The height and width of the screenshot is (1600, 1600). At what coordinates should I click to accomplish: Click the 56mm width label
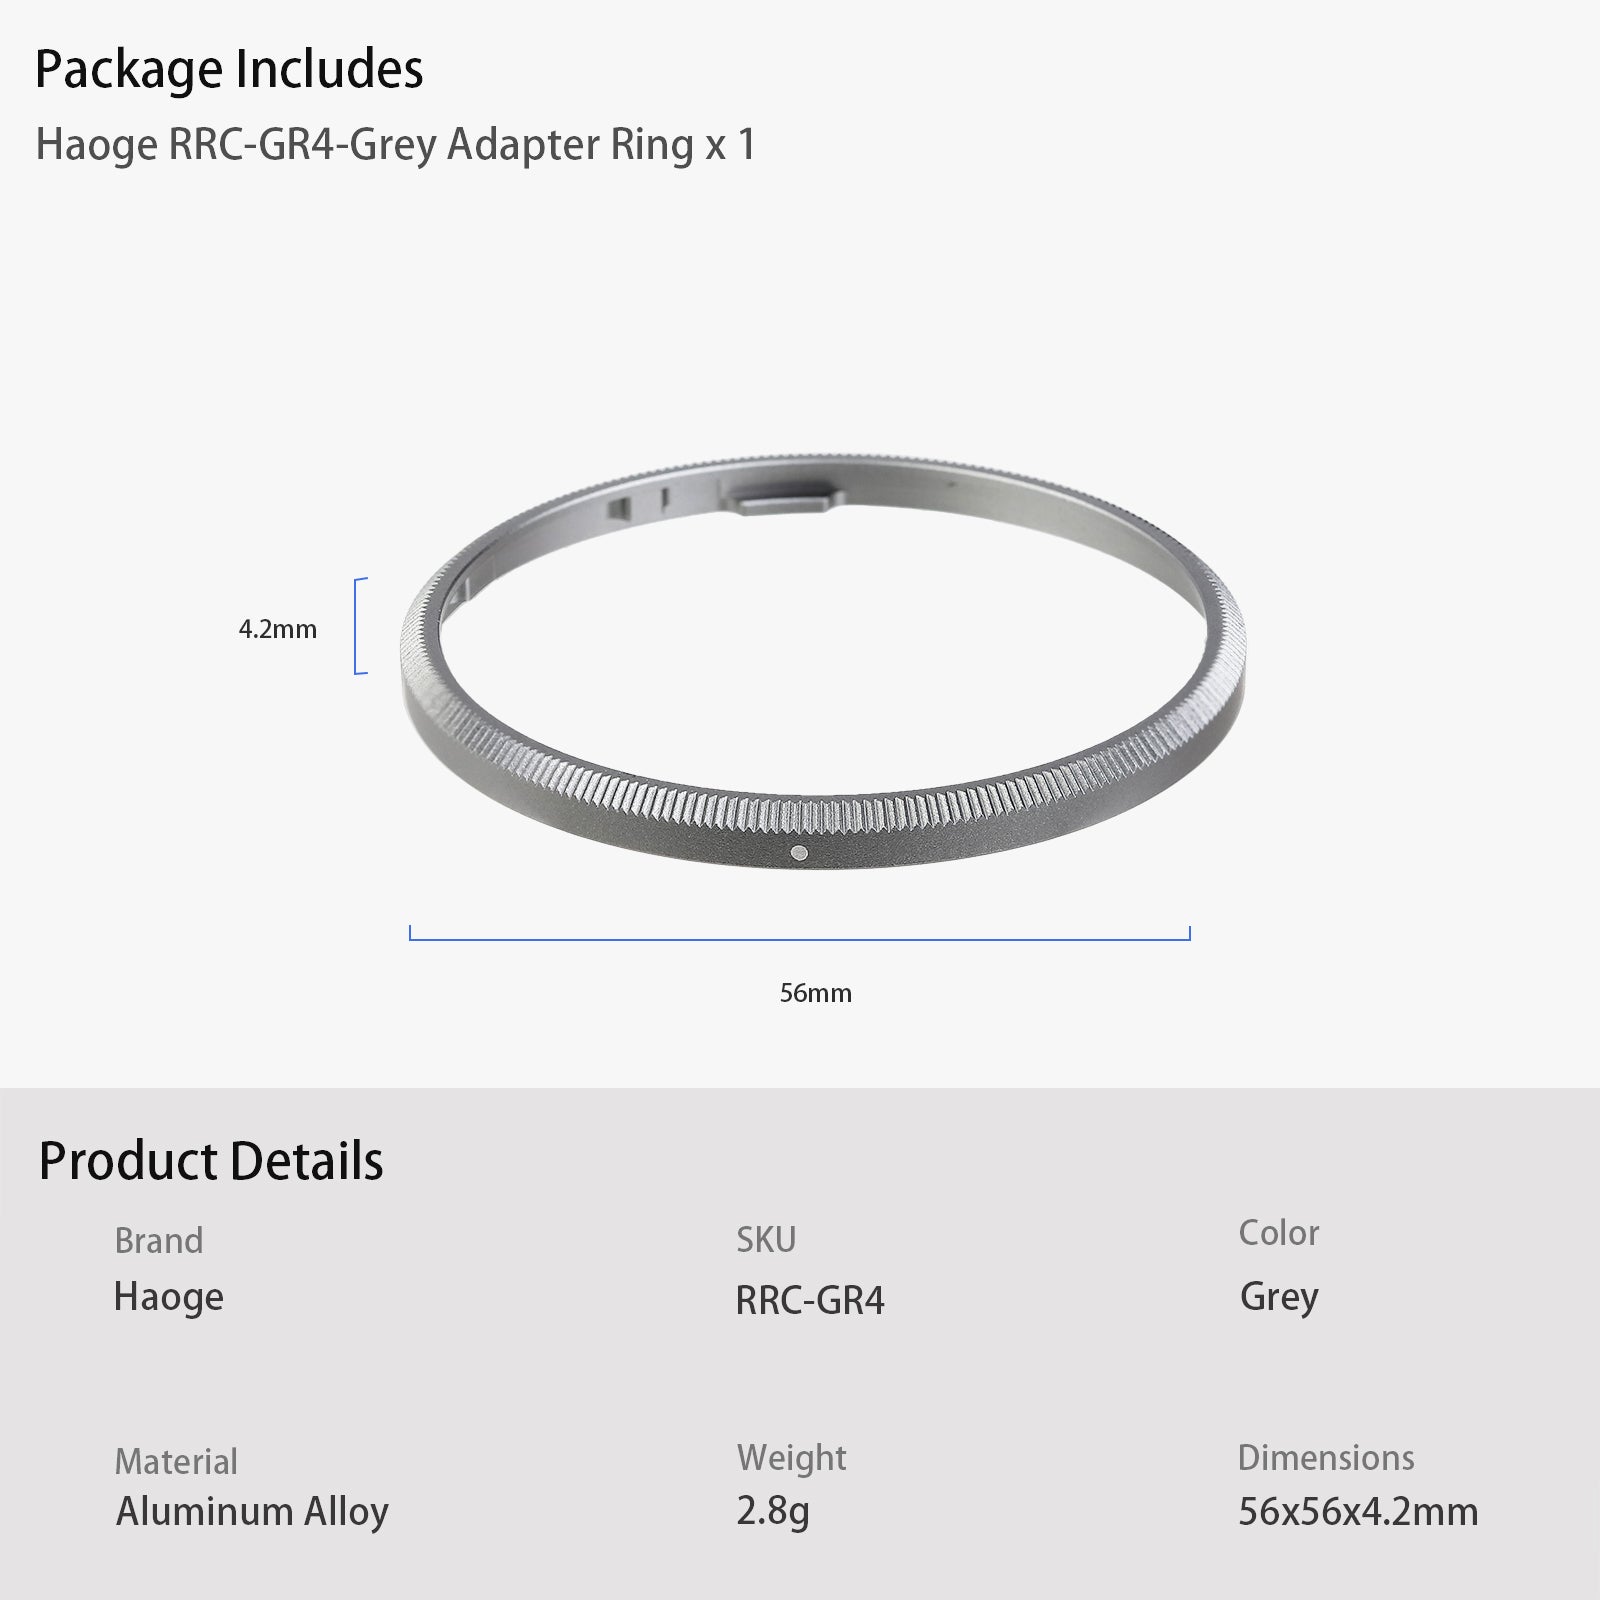816,993
